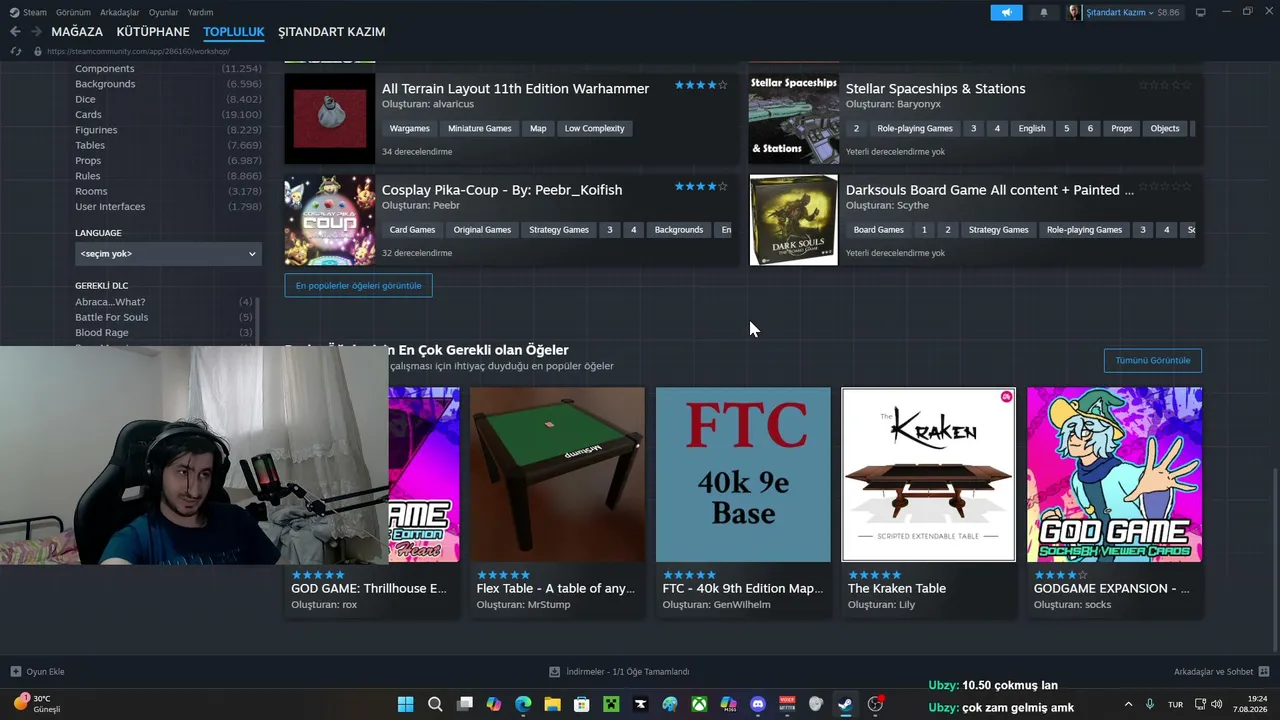
Task: Open Windows taskbar search
Action: (435, 704)
